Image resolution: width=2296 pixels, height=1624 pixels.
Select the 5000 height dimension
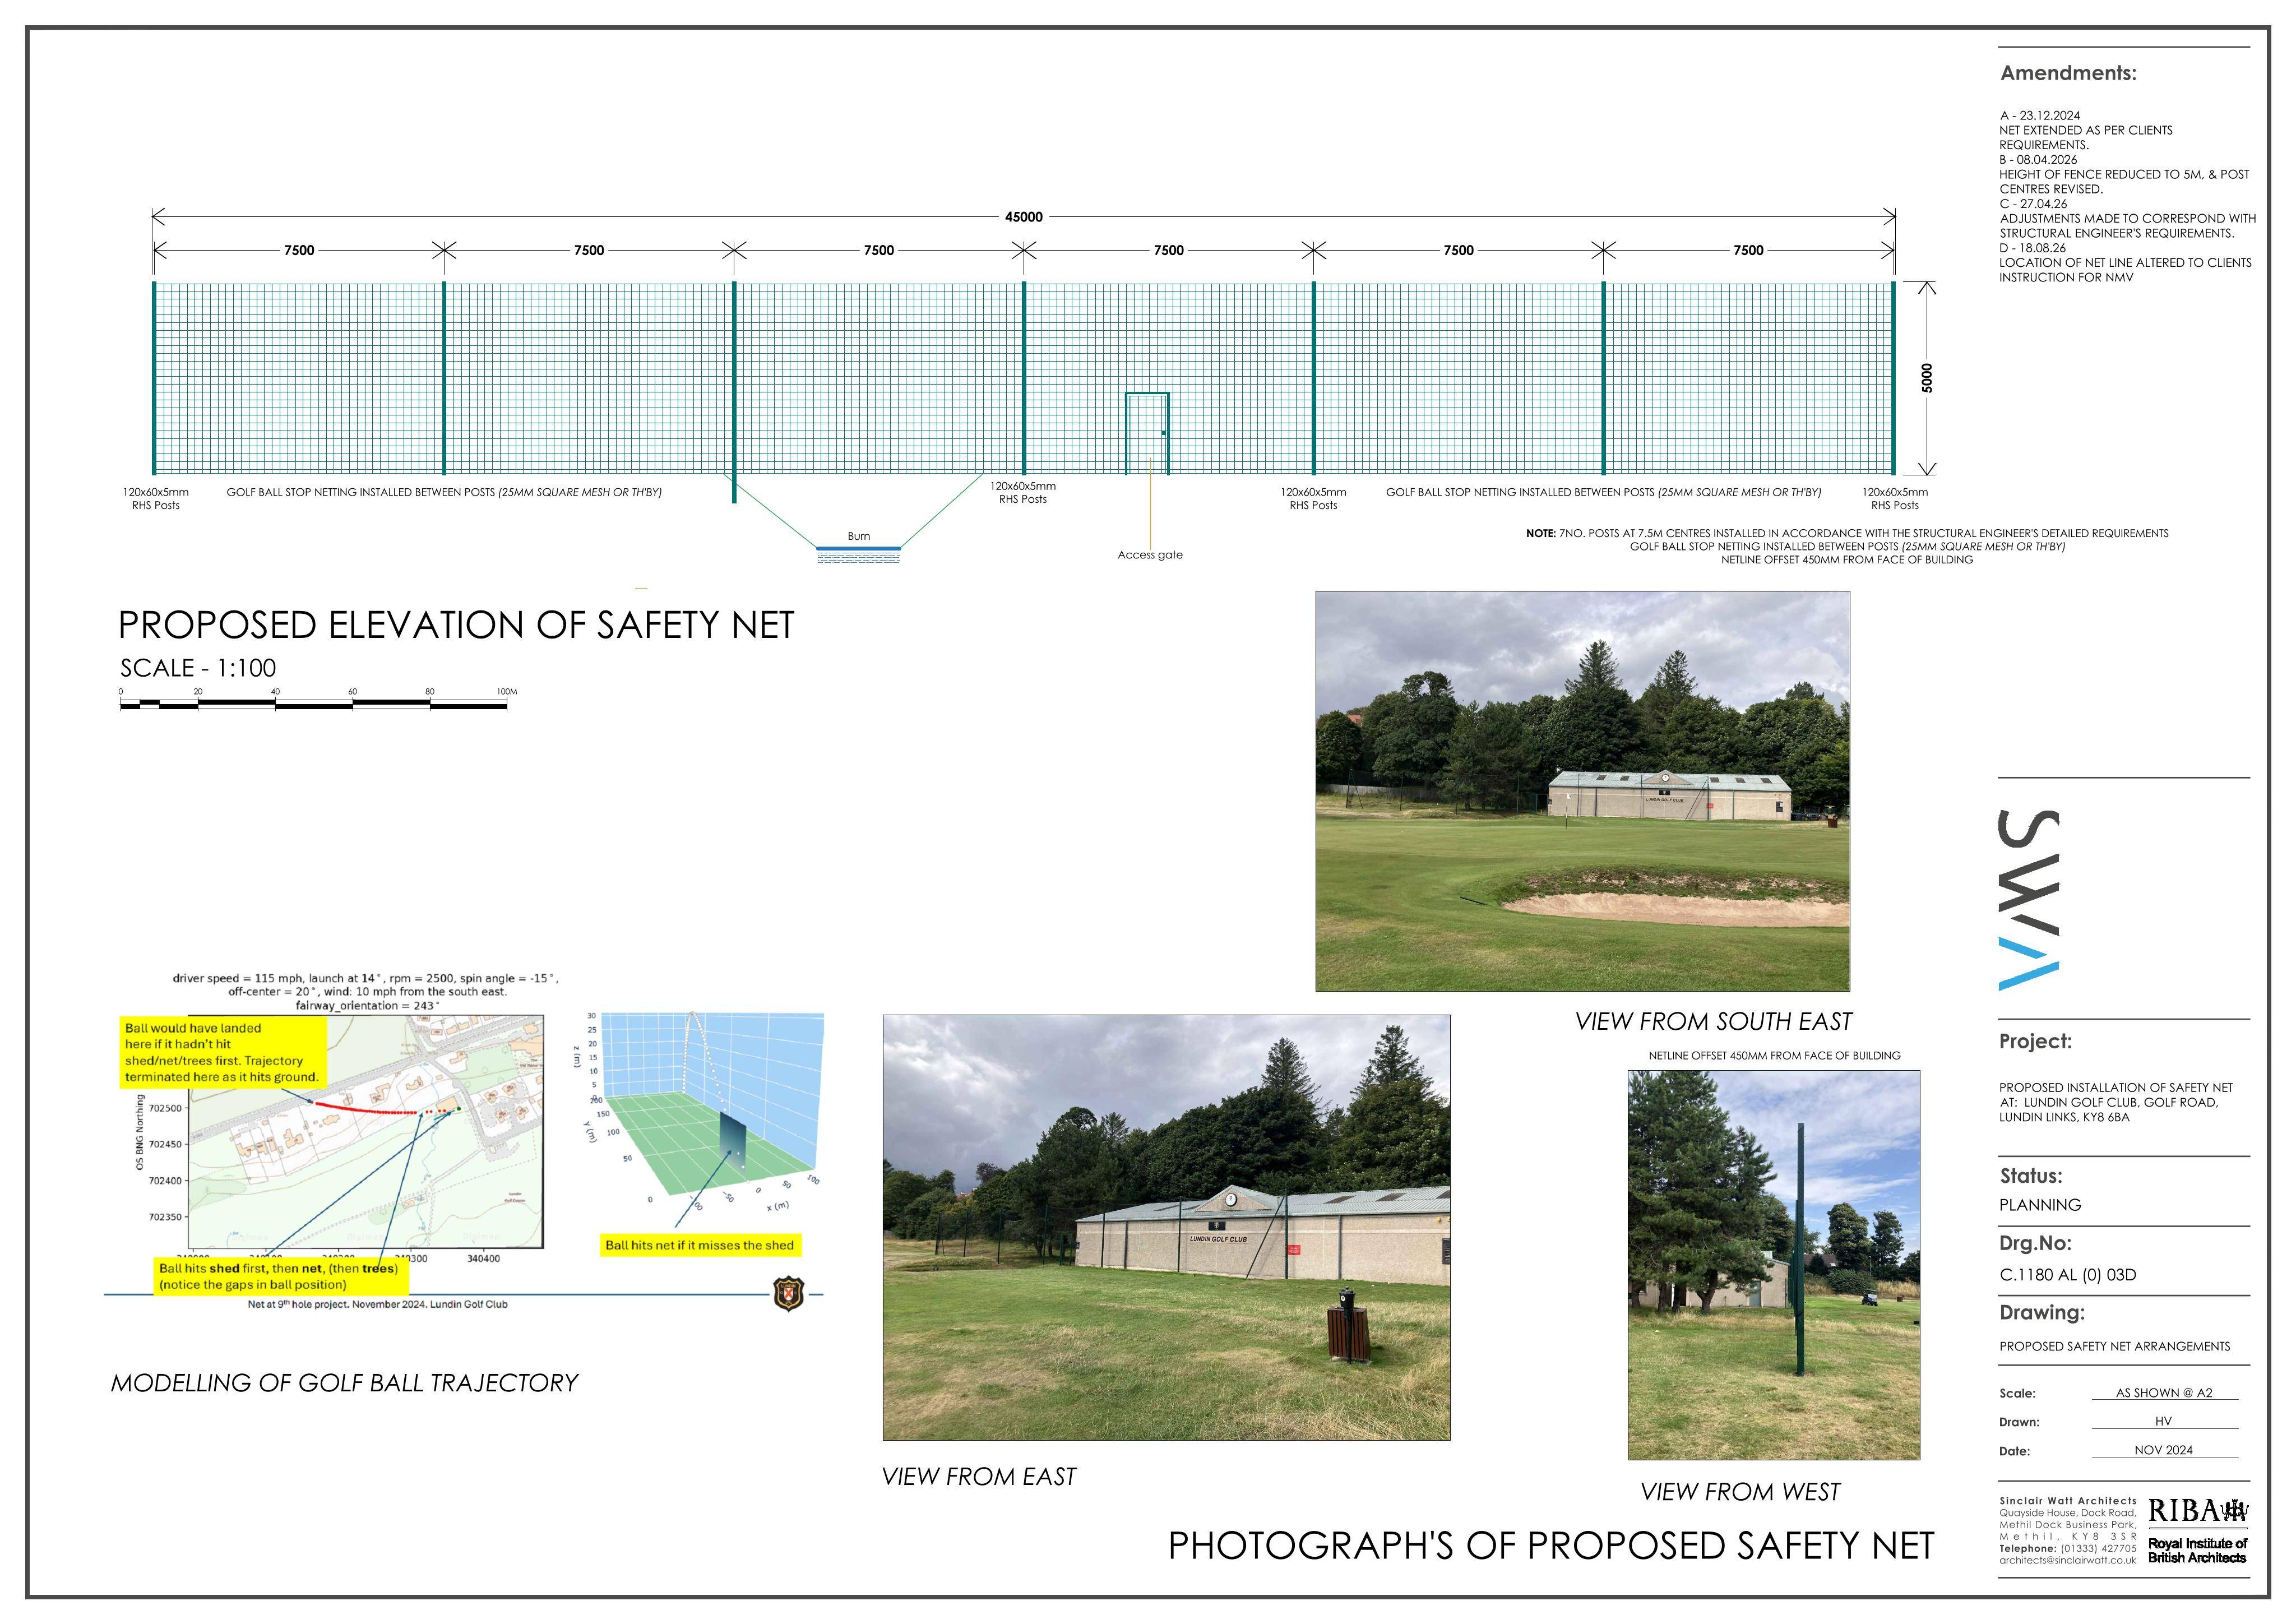coord(1926,378)
